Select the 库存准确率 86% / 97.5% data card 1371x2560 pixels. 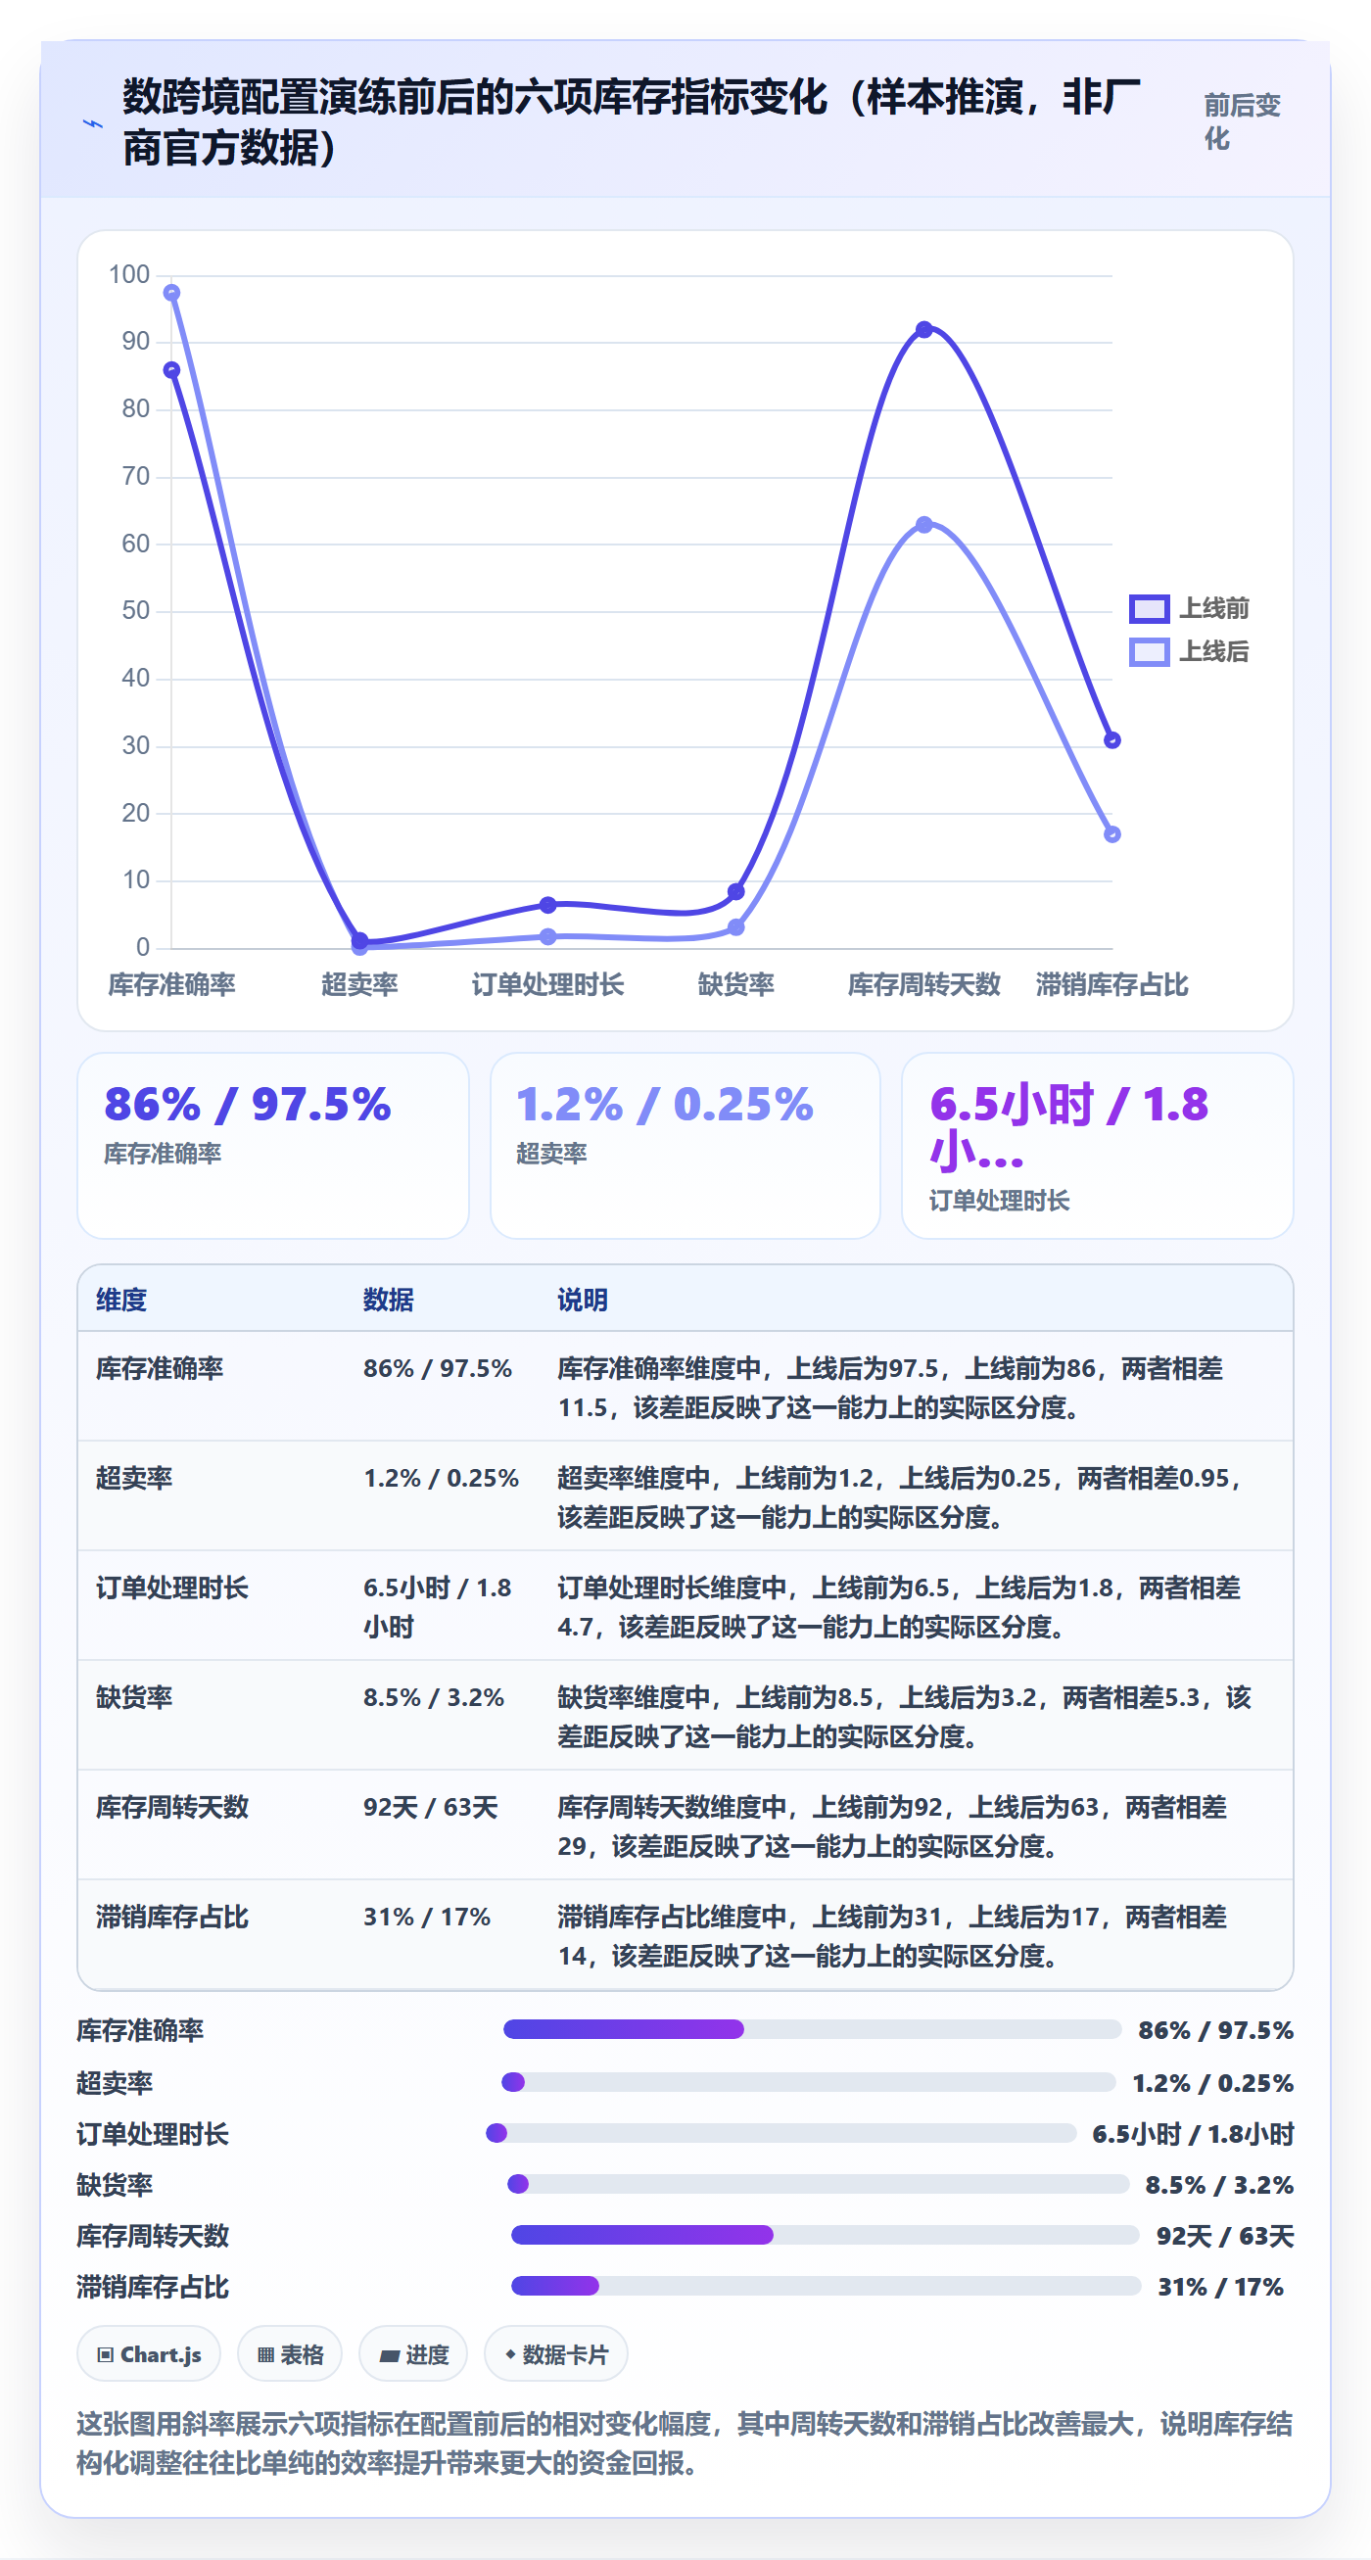[273, 1145]
